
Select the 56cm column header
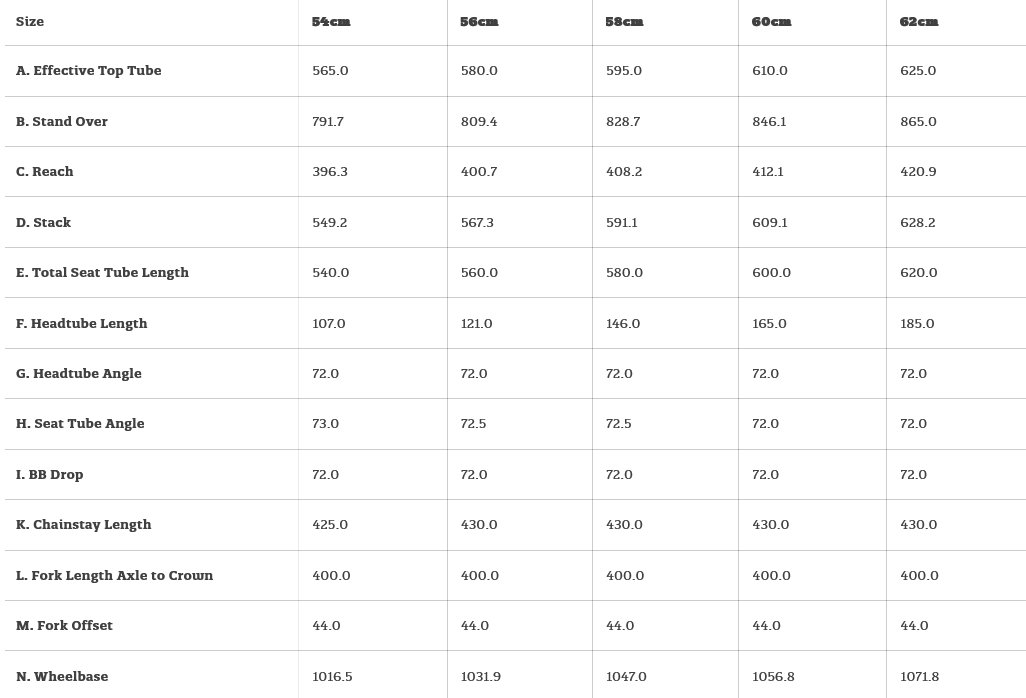[479, 22]
